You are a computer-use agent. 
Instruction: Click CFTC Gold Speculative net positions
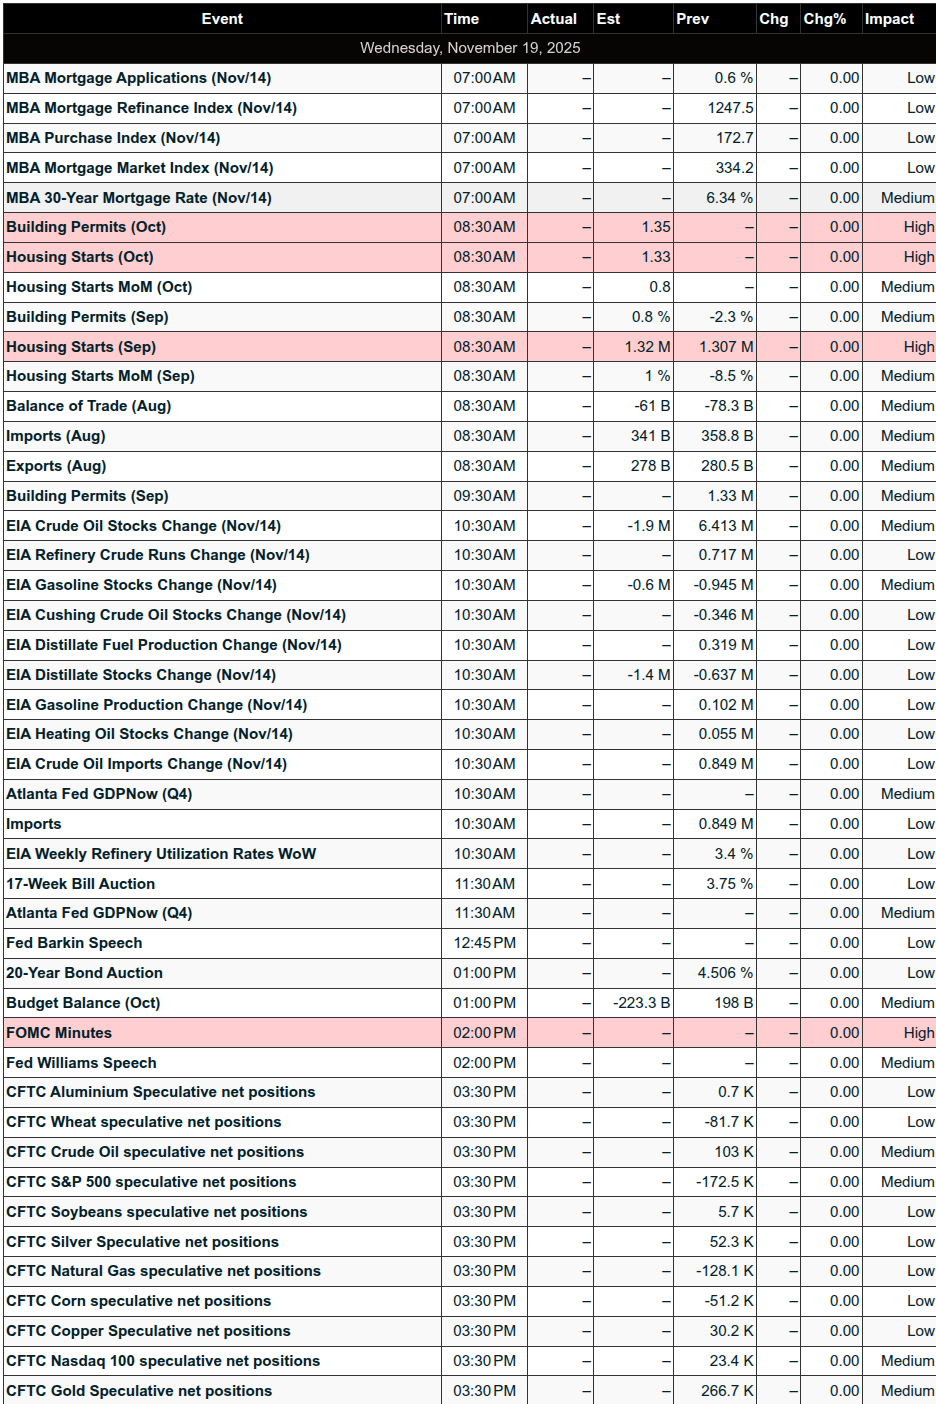click(x=139, y=1391)
